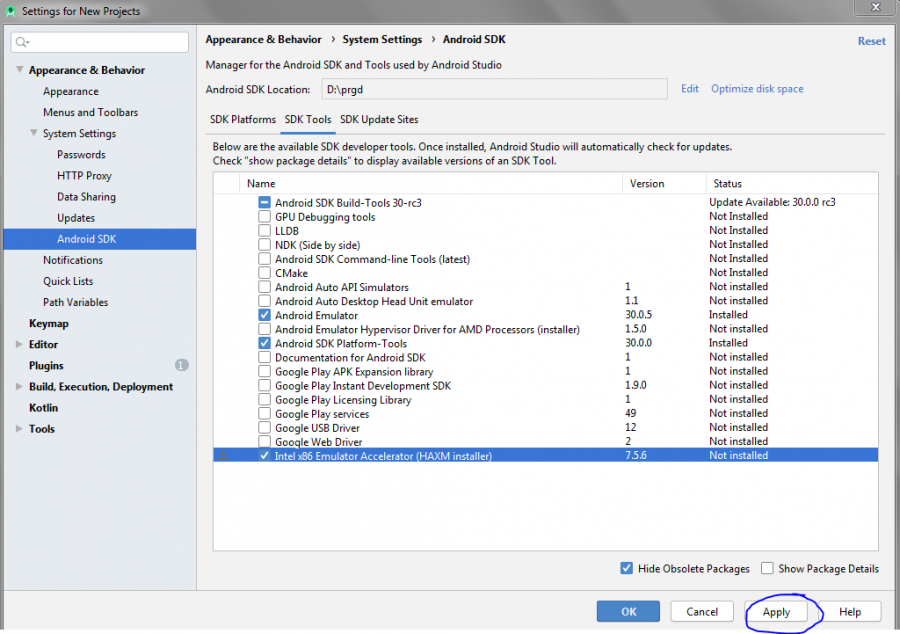
Task: Click the search magnifier icon in settings
Action: (22, 42)
